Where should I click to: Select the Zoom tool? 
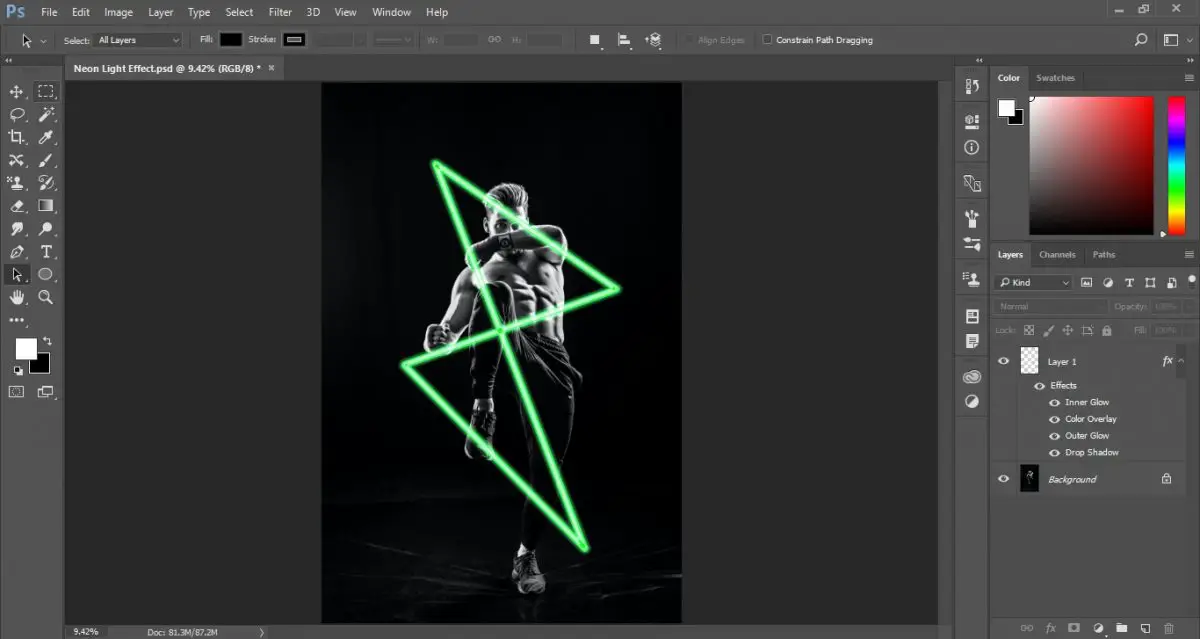coord(46,297)
